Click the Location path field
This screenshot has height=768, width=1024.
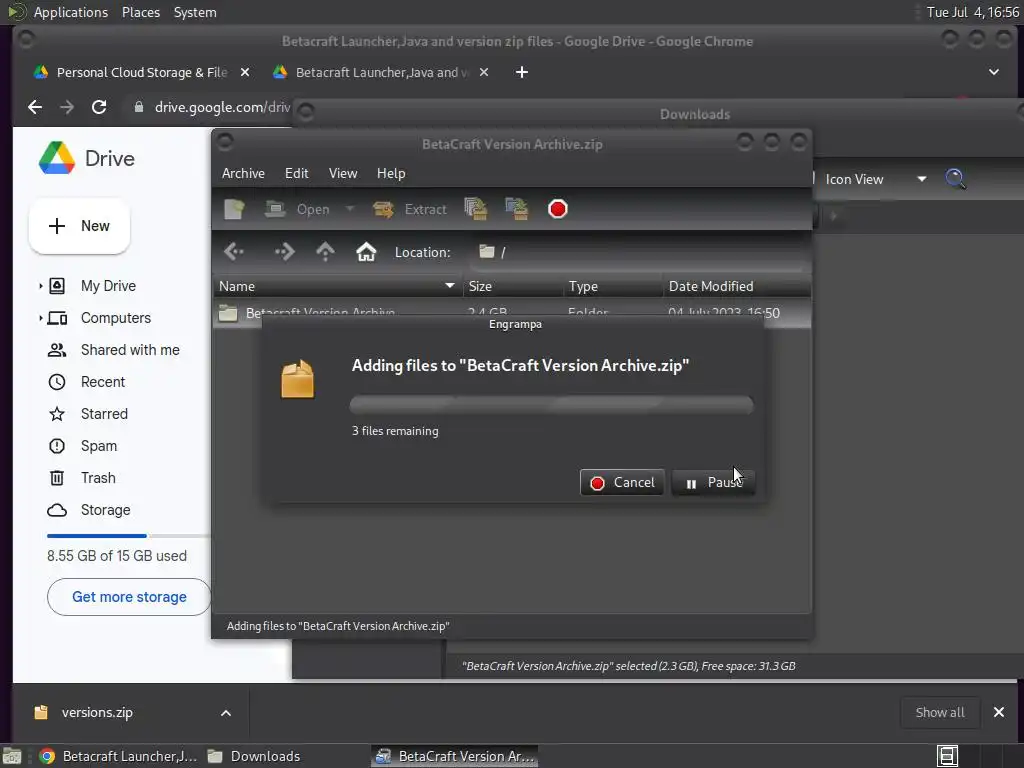pyautogui.click(x=638, y=253)
